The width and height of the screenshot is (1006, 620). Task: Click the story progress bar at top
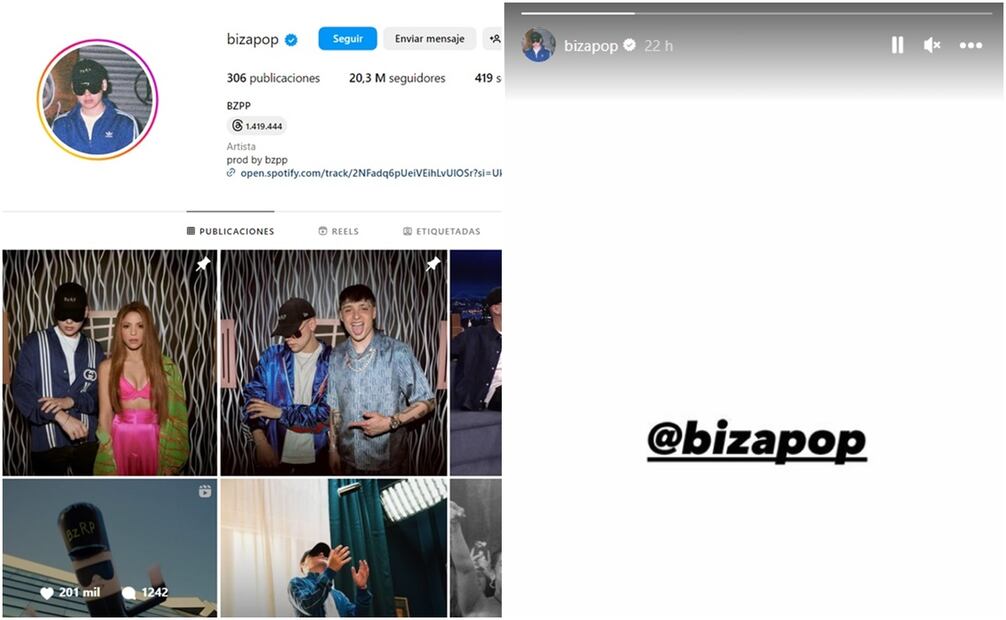tap(756, 12)
